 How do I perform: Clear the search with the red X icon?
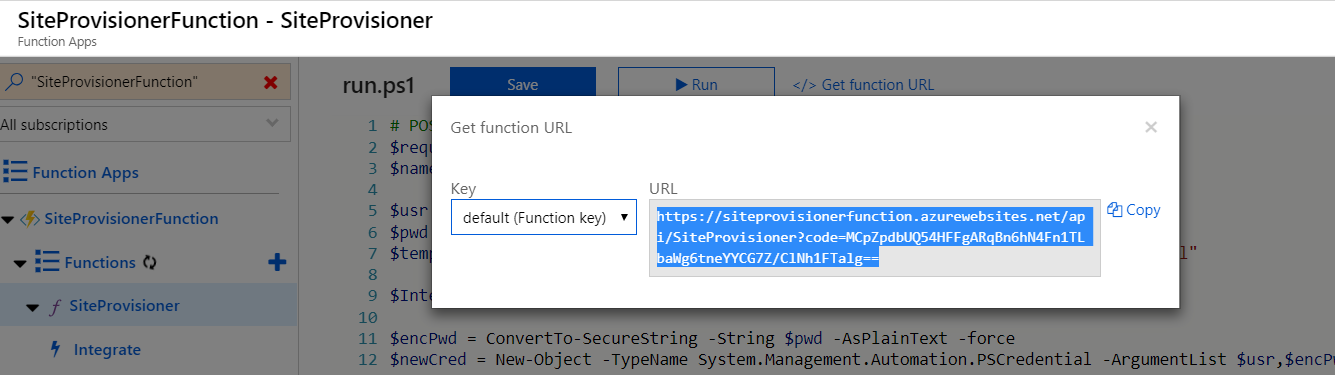point(270,82)
